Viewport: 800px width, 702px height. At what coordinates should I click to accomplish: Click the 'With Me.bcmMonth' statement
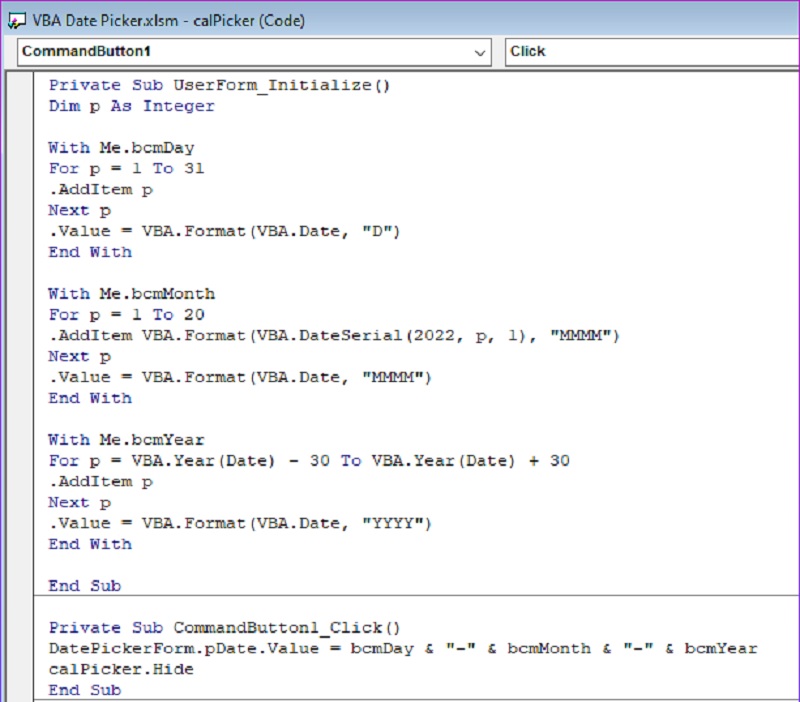(131, 294)
